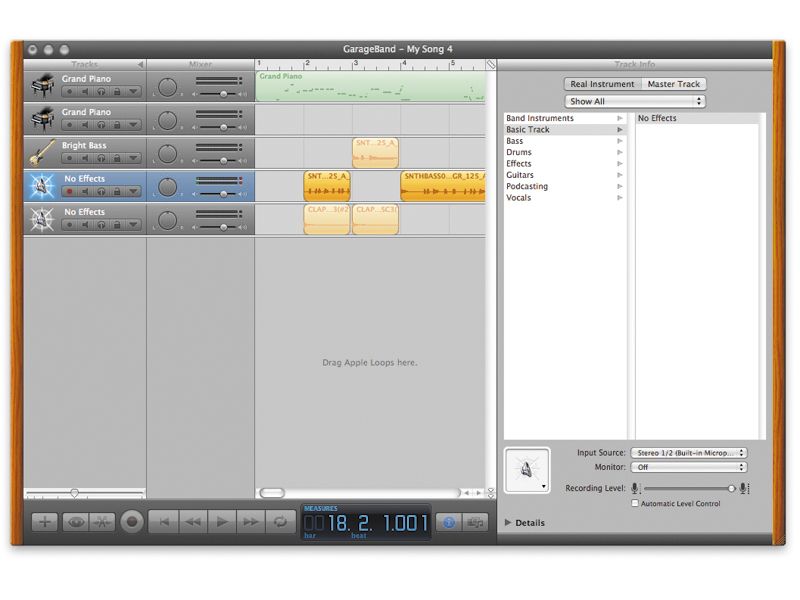This screenshot has height=600, width=800.
Task: Add a new track with plus button
Action: tap(44, 522)
